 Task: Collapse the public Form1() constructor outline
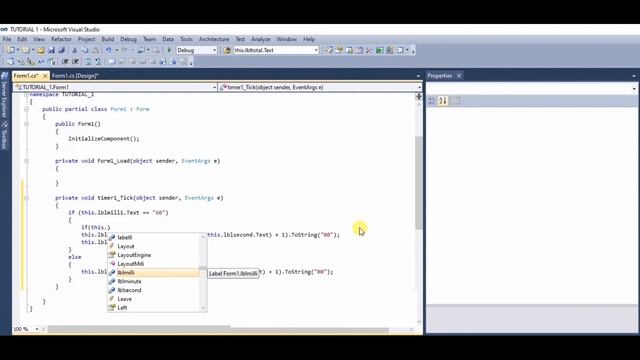pyautogui.click(x=27, y=124)
